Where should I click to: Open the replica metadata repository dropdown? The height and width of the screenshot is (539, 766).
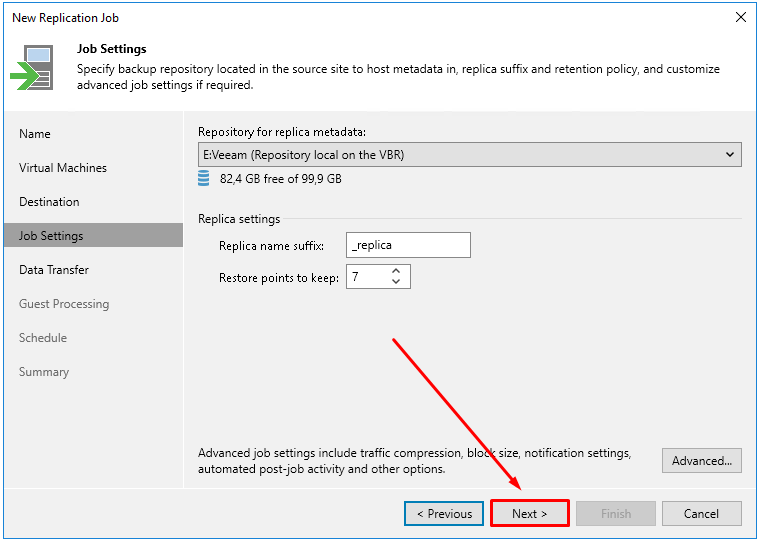point(469,155)
